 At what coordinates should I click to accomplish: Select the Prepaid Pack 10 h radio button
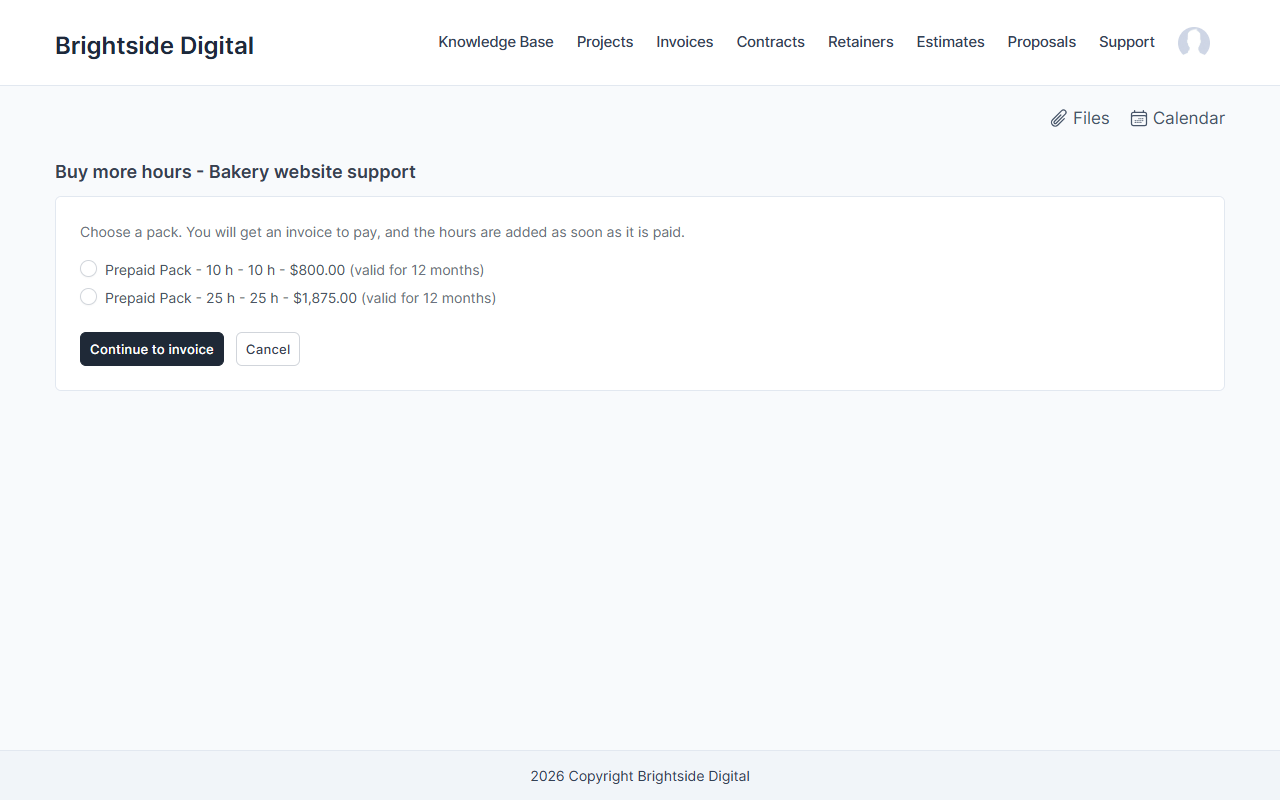pos(89,269)
